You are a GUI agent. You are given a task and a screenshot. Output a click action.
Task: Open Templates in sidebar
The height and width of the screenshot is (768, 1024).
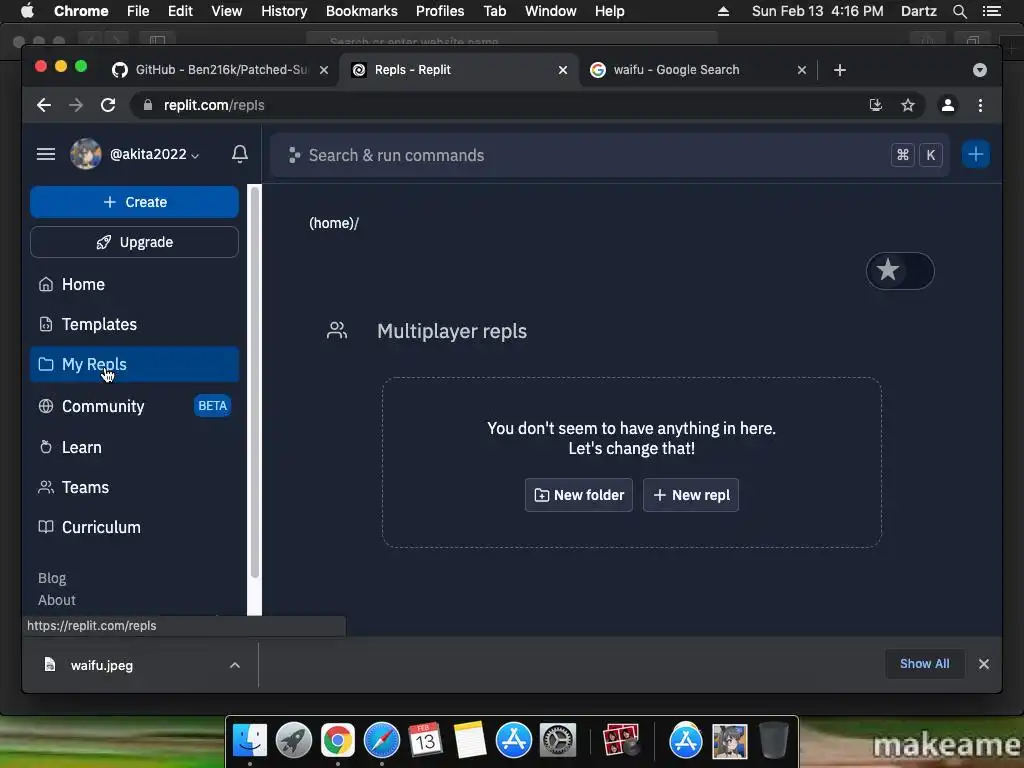pos(135,325)
